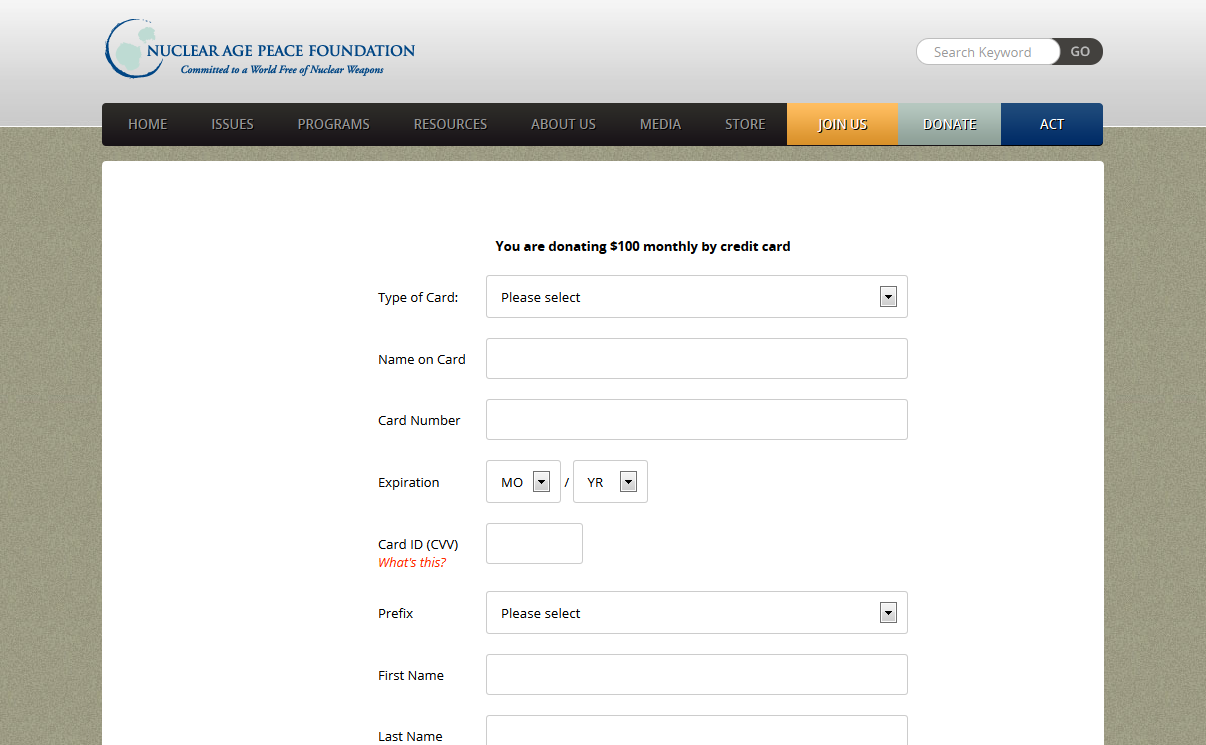The image size is (1206, 745).
Task: Click into the Card ID (CVV) field
Action: click(x=534, y=544)
